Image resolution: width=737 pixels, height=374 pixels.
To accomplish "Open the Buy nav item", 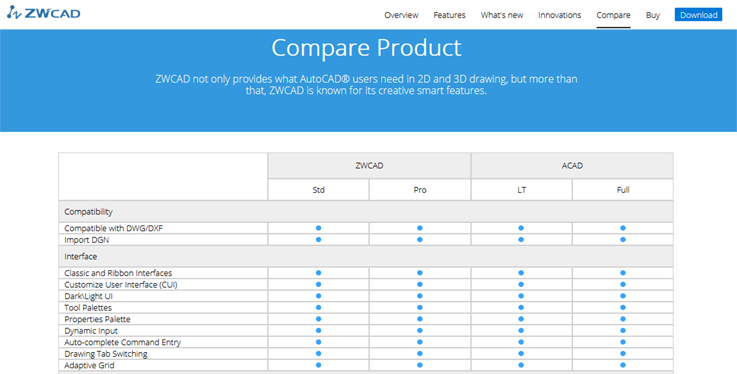I will pyautogui.click(x=652, y=15).
